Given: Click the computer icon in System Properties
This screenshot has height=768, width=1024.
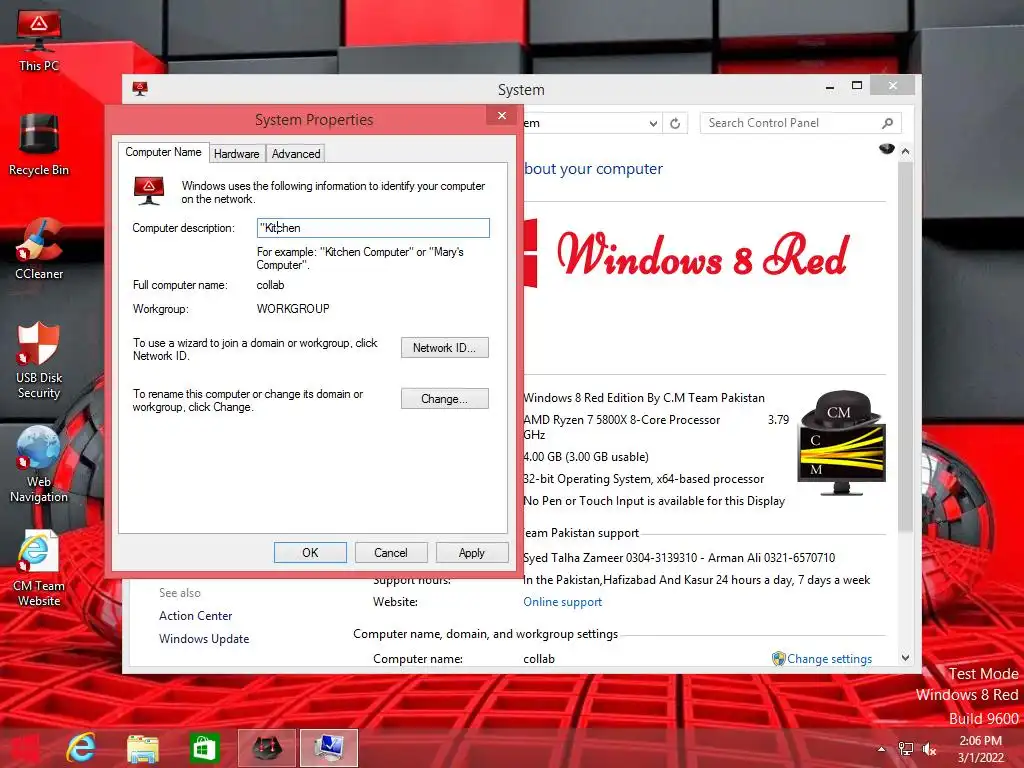Looking at the screenshot, I should (x=149, y=191).
